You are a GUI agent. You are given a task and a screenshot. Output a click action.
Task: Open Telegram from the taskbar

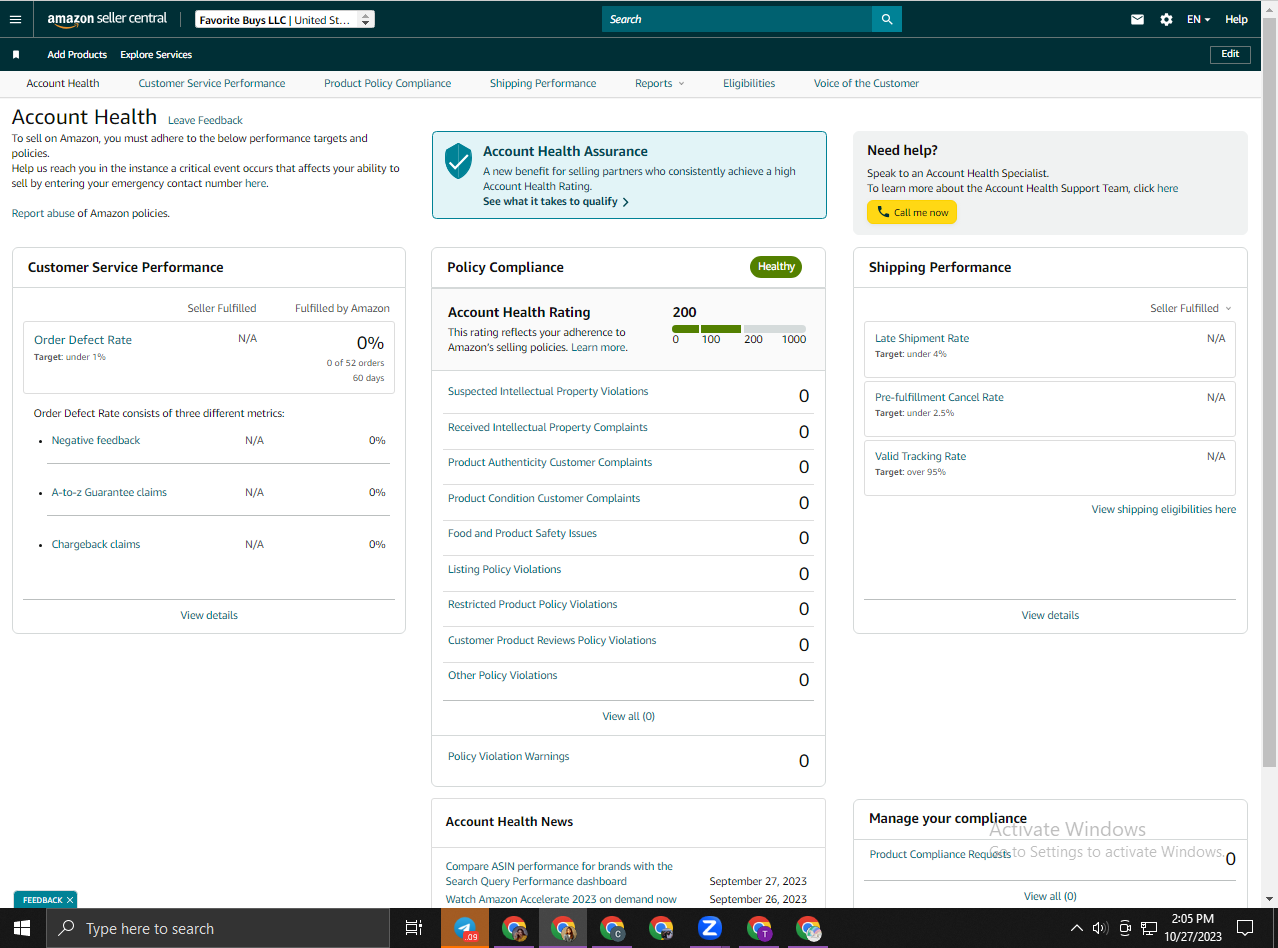coord(465,928)
